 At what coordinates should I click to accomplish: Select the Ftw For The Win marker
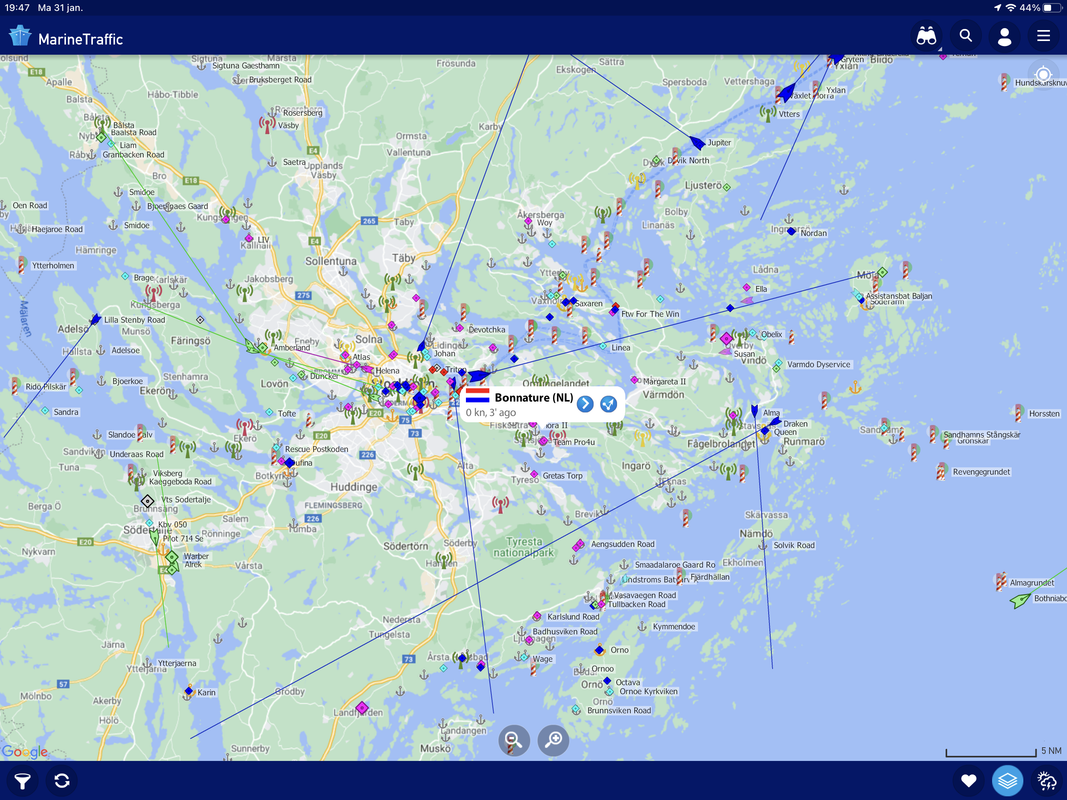(614, 310)
